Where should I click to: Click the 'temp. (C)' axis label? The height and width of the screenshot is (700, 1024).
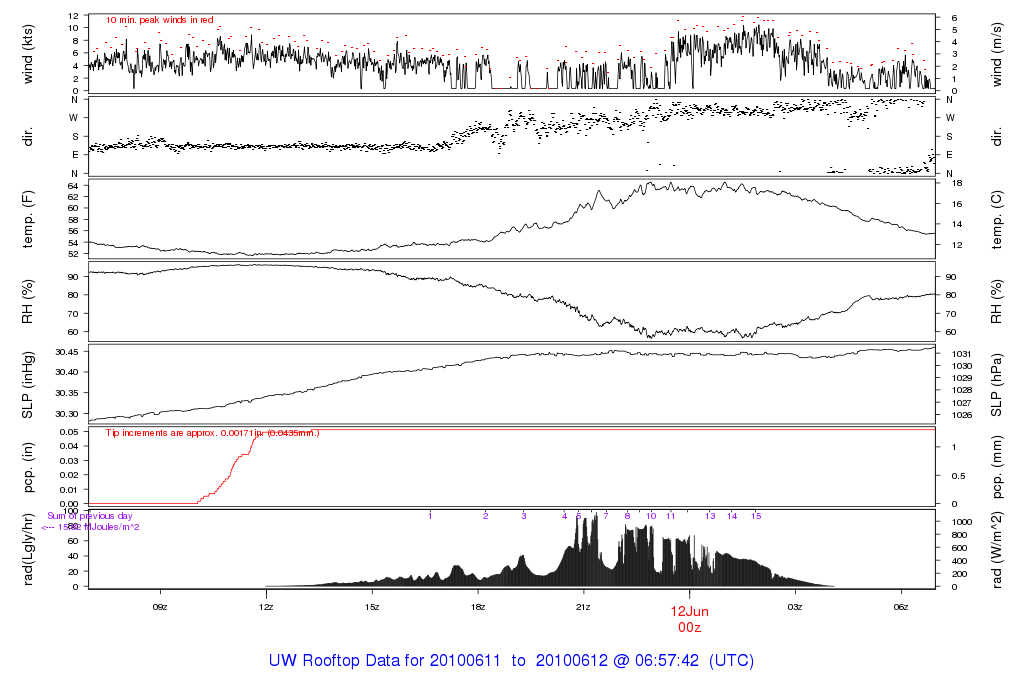coord(997,219)
